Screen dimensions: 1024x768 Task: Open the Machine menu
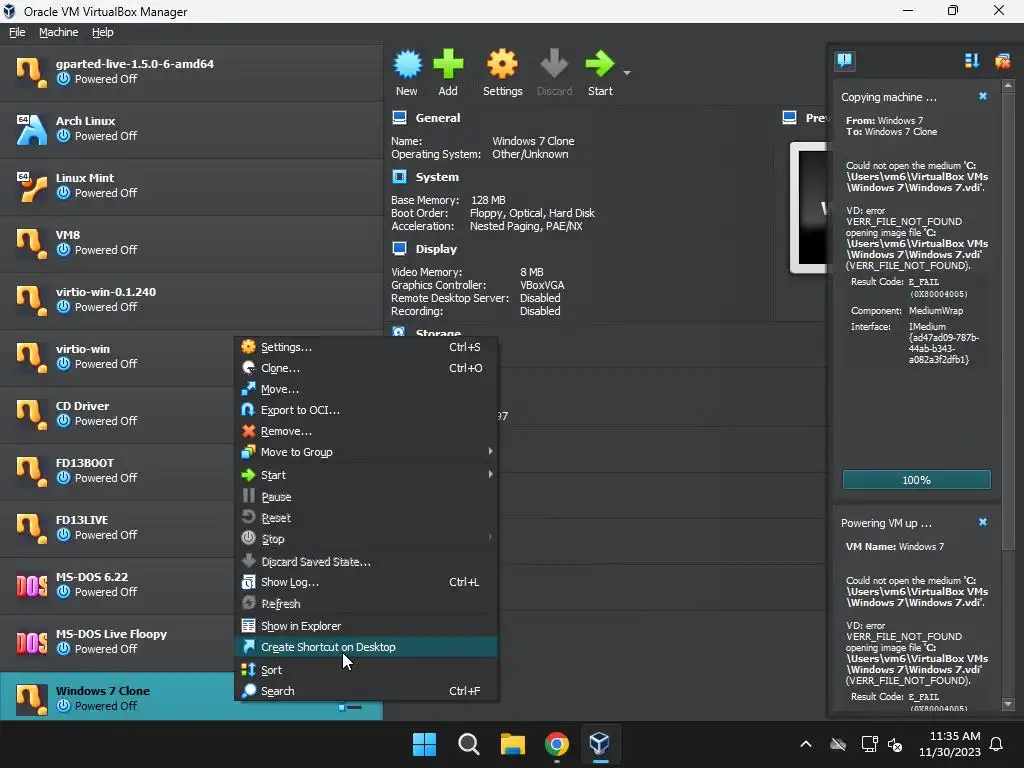point(58,32)
